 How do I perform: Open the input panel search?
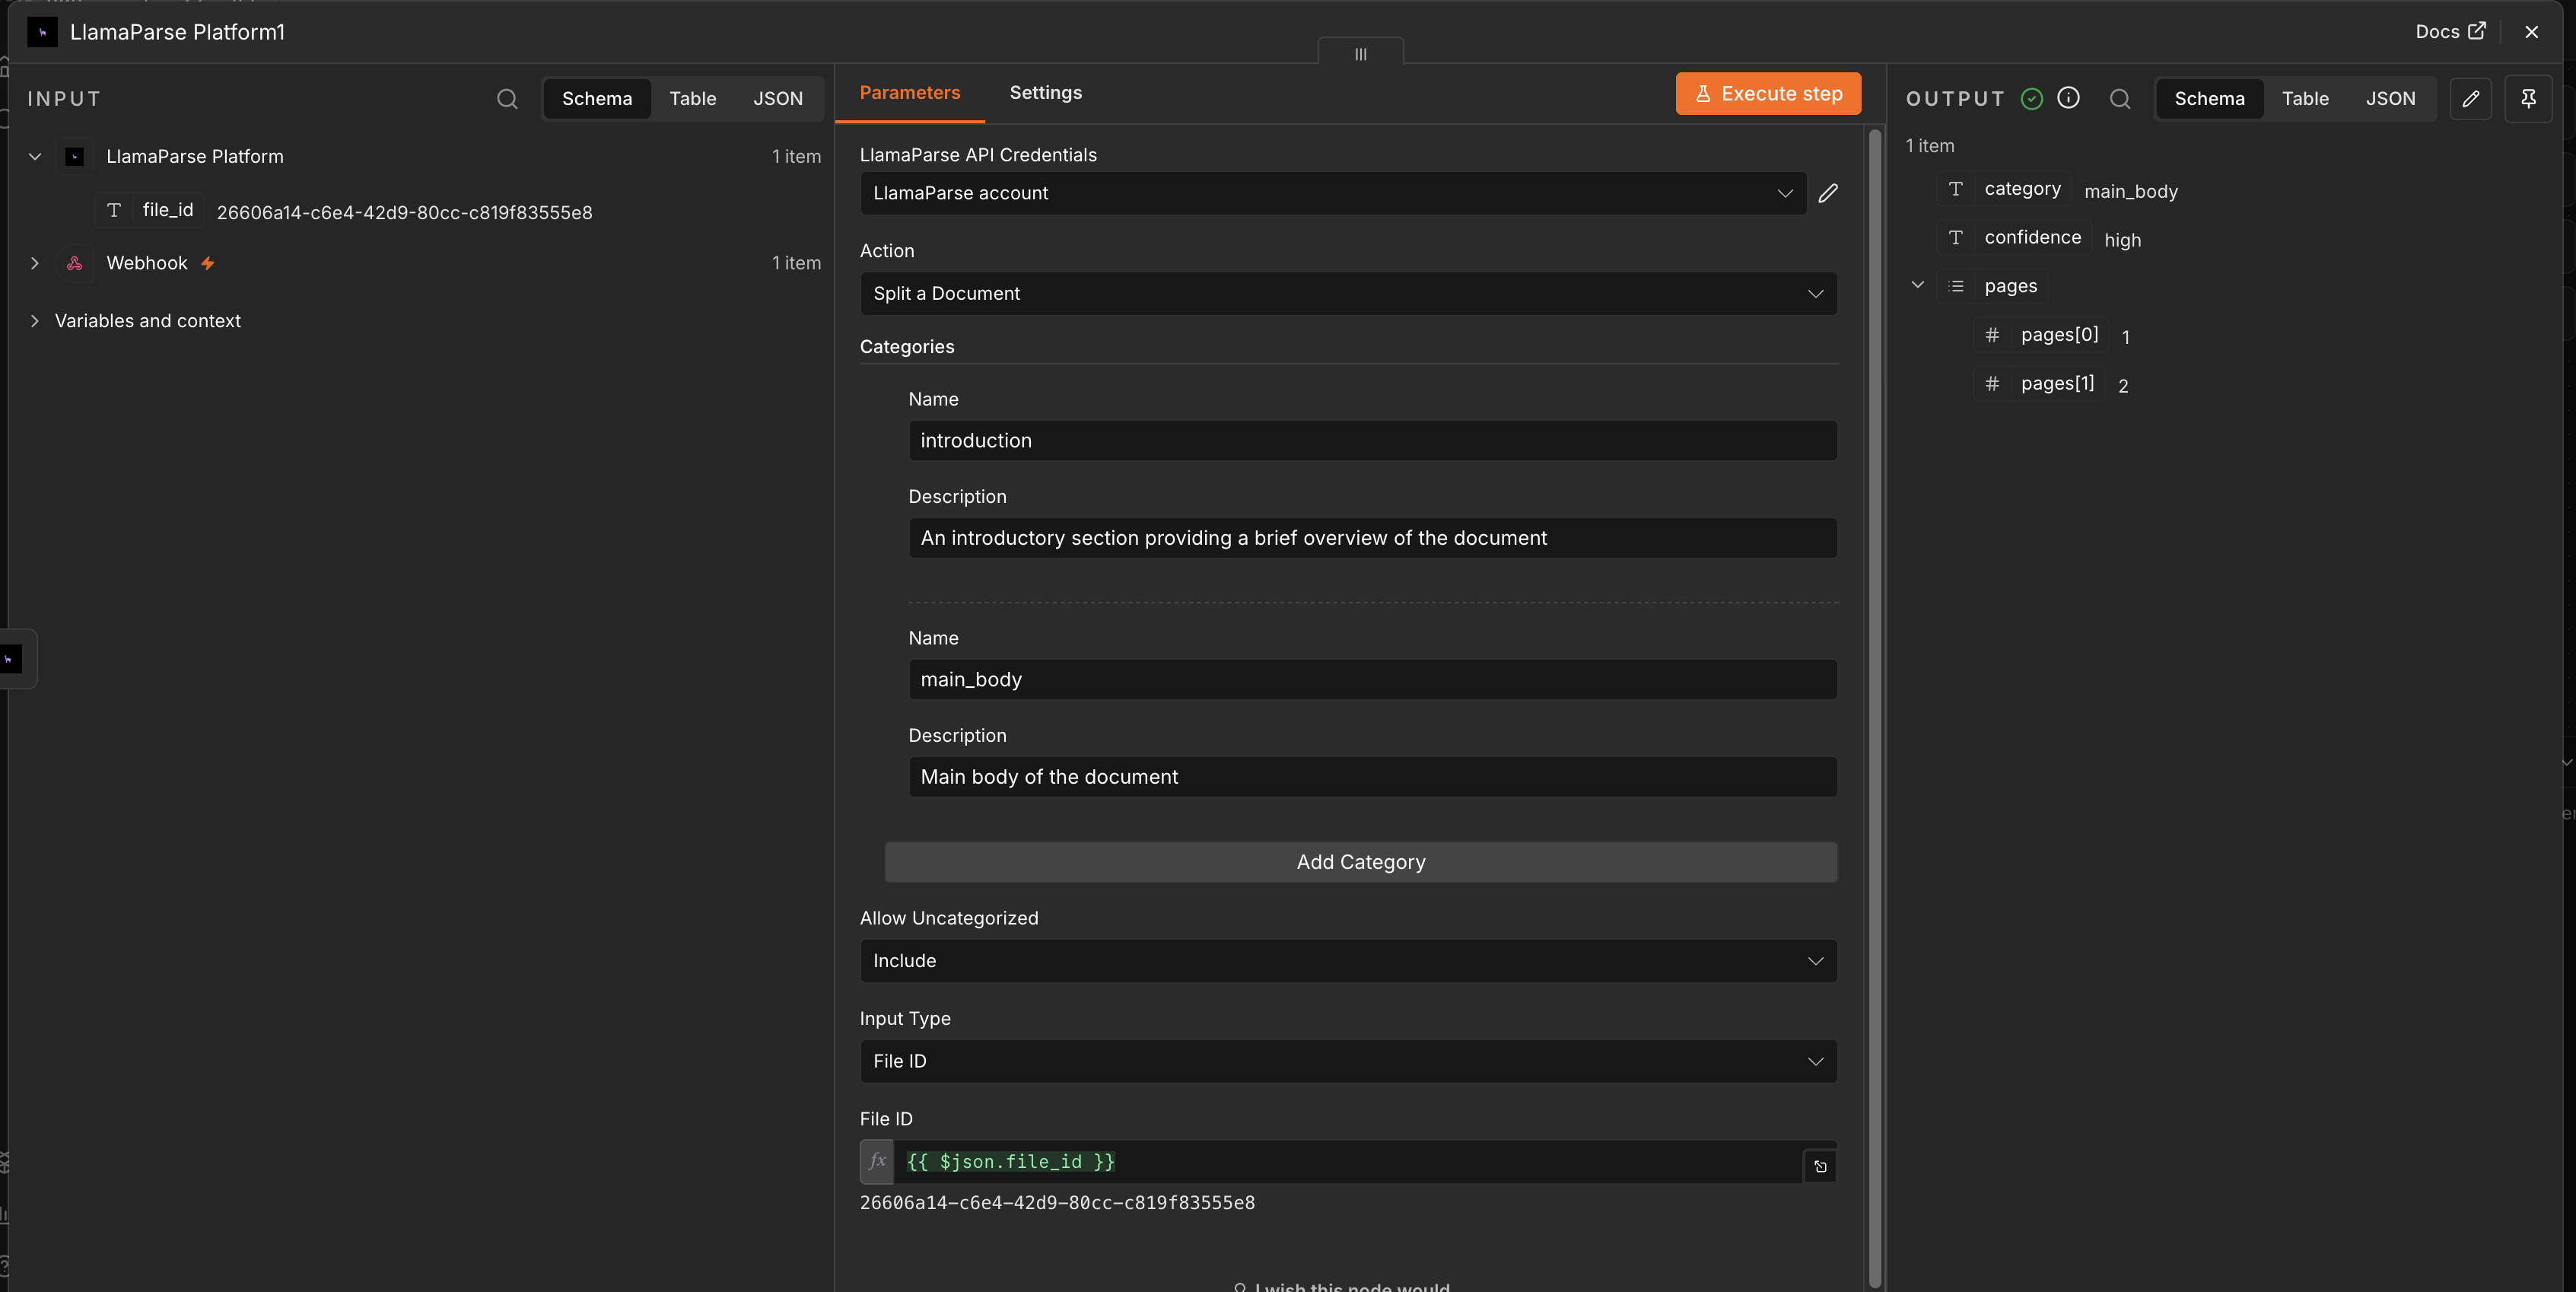(x=507, y=98)
